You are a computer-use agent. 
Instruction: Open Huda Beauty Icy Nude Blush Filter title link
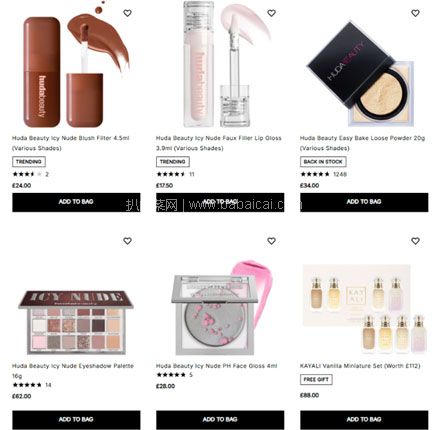click(71, 143)
